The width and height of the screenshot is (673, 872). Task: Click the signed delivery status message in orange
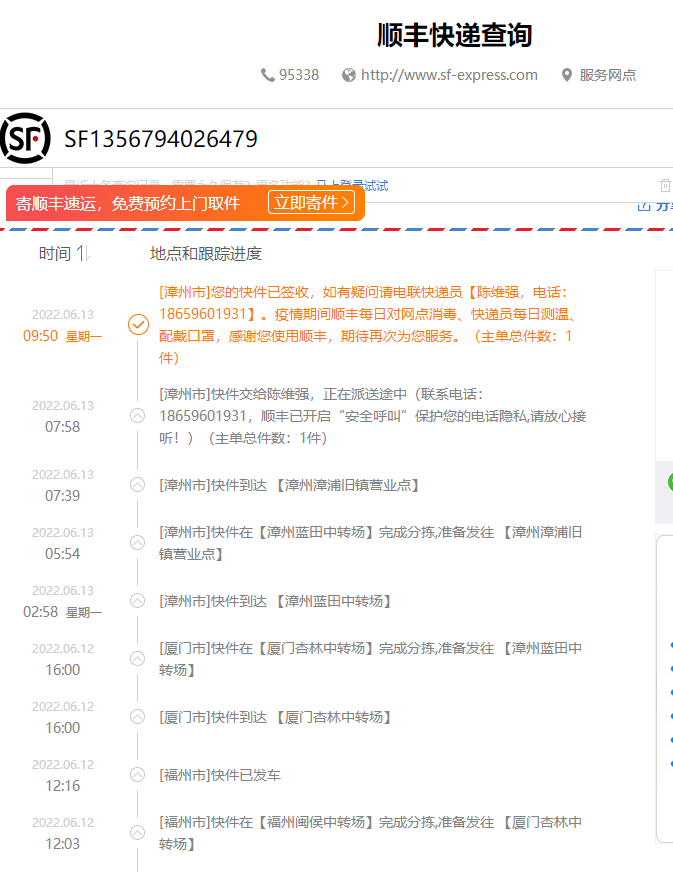[x=367, y=325]
